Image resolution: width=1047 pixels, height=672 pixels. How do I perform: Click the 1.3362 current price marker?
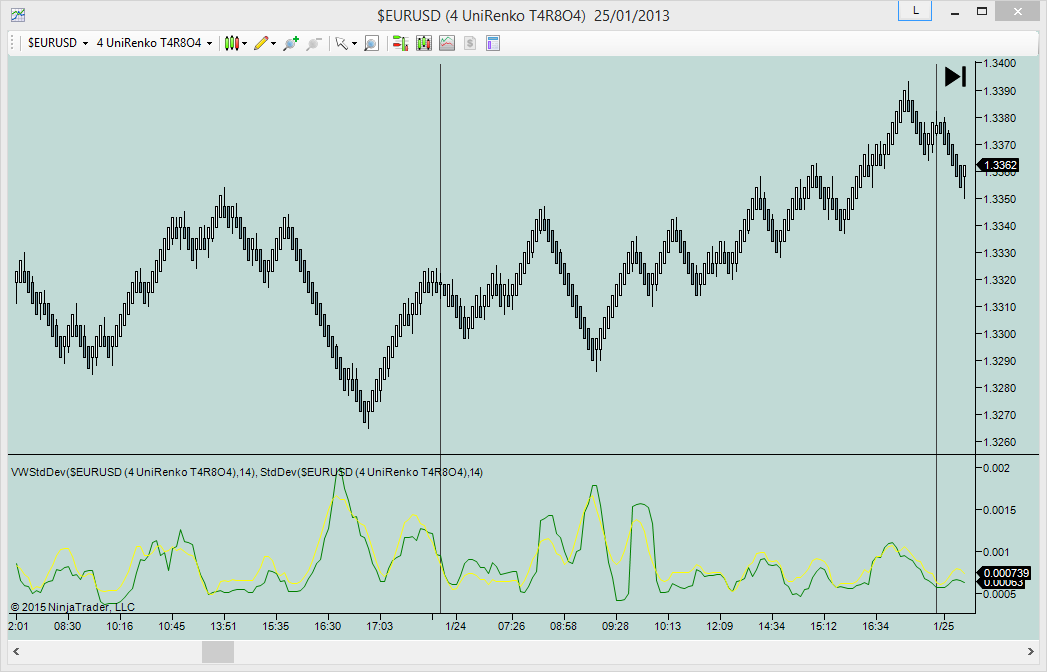pyautogui.click(x=998, y=165)
